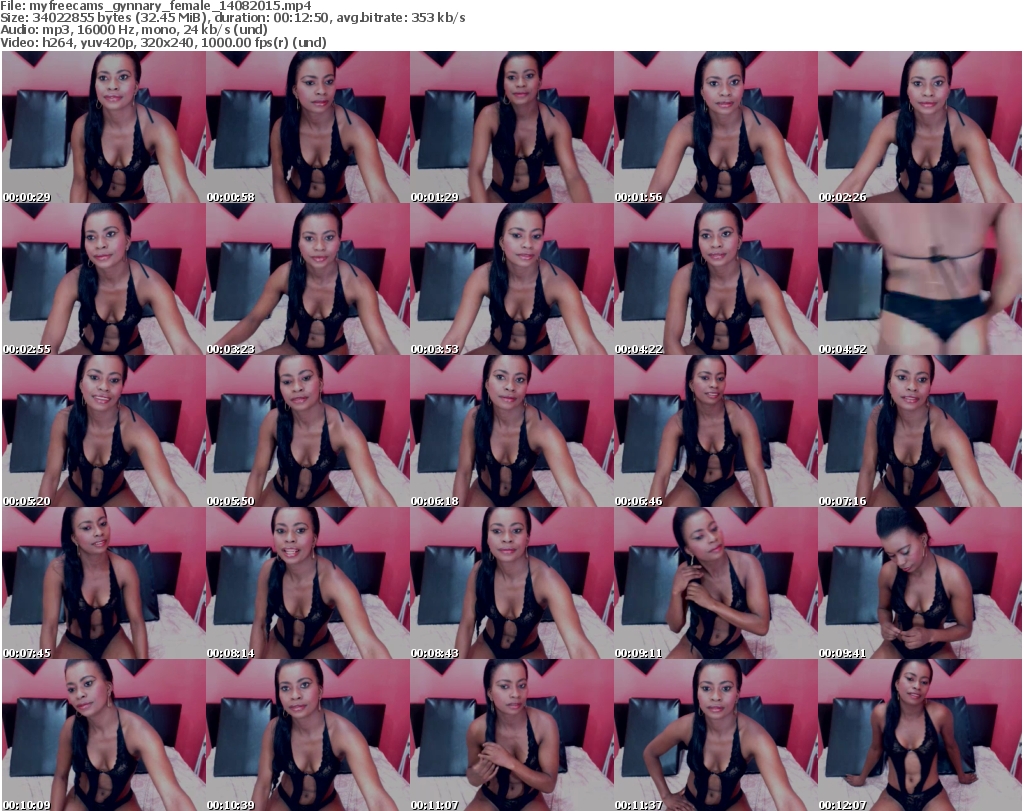Select the thumbnail stamped 00:00:58

[x=308, y=127]
